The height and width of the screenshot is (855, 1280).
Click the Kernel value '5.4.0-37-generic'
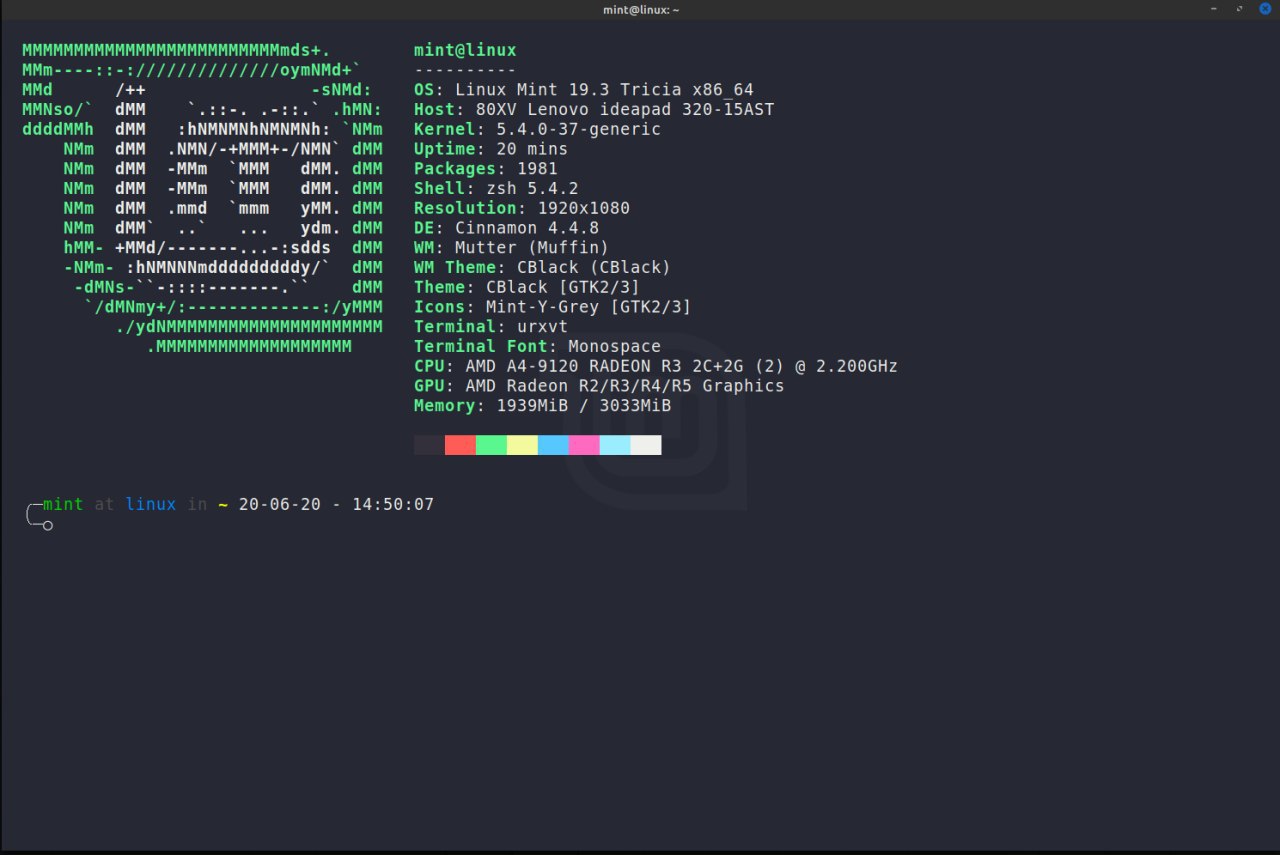[579, 129]
